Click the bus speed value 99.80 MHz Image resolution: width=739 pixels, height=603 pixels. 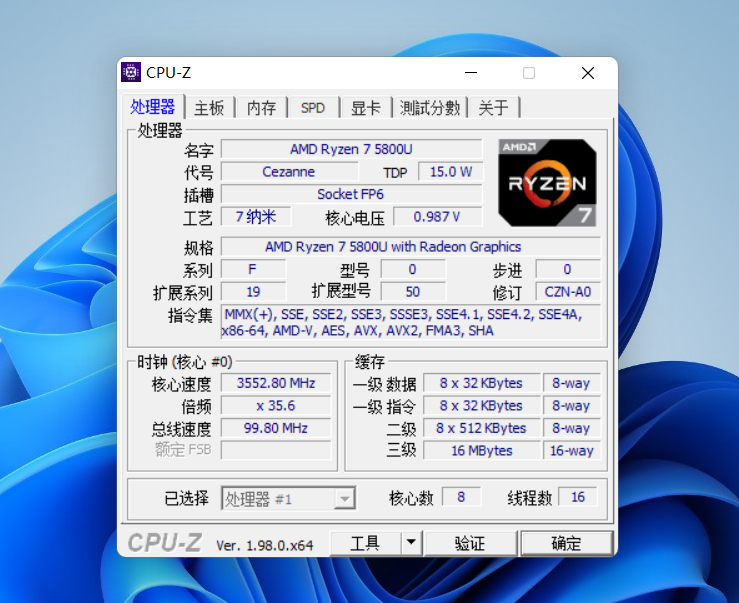click(276, 428)
